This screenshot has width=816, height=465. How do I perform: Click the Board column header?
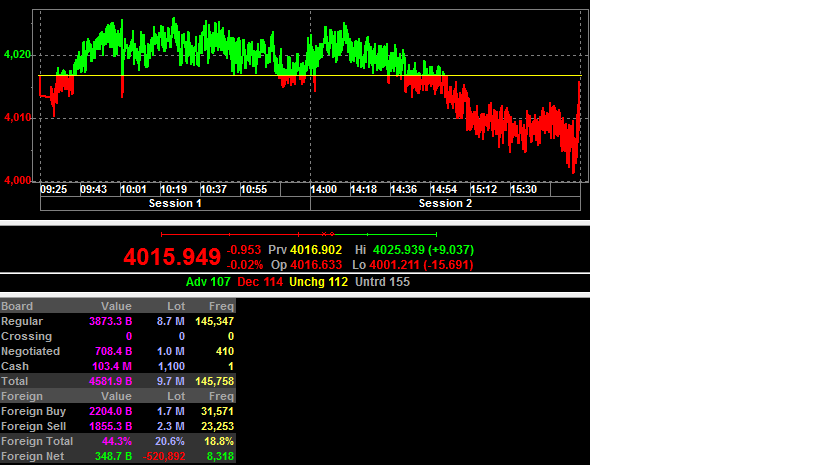tap(17, 306)
